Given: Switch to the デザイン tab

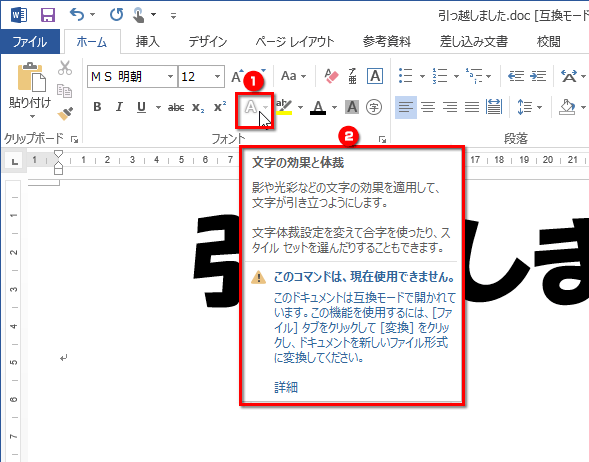Looking at the screenshot, I should [208, 41].
